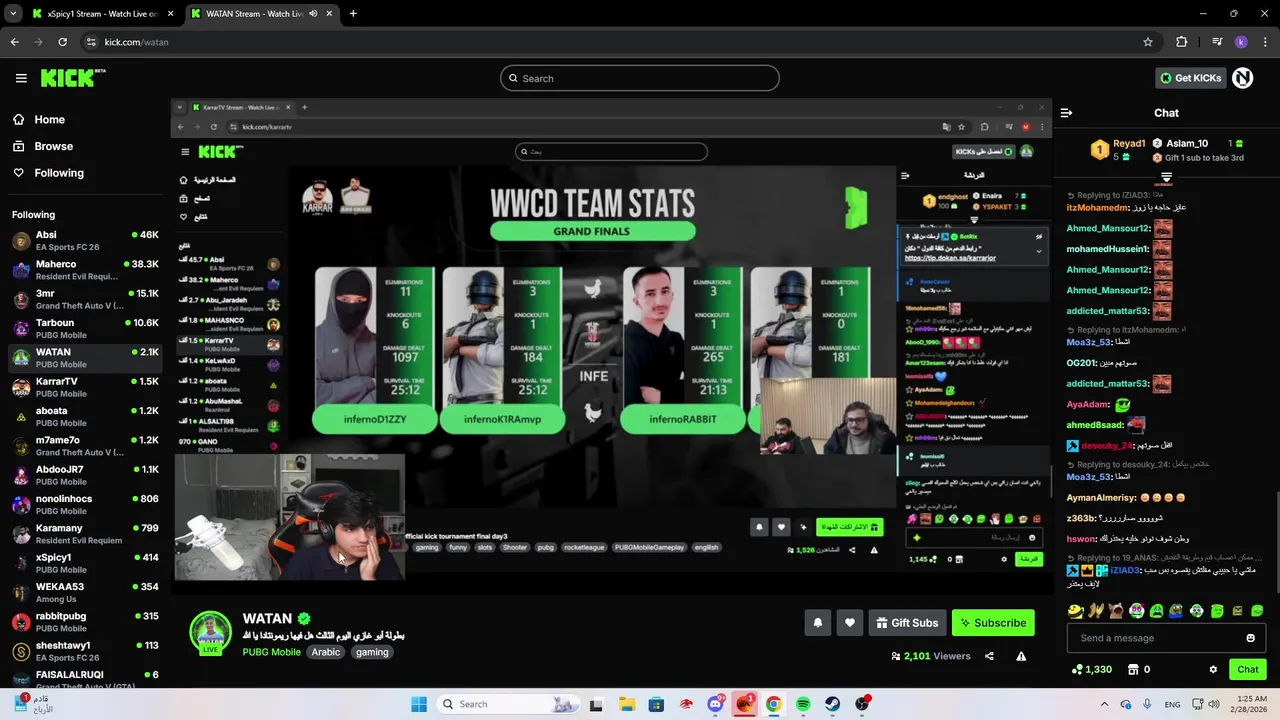The height and width of the screenshot is (720, 1280).
Task: Open the 1,330 channel points balance
Action: pos(1091,669)
